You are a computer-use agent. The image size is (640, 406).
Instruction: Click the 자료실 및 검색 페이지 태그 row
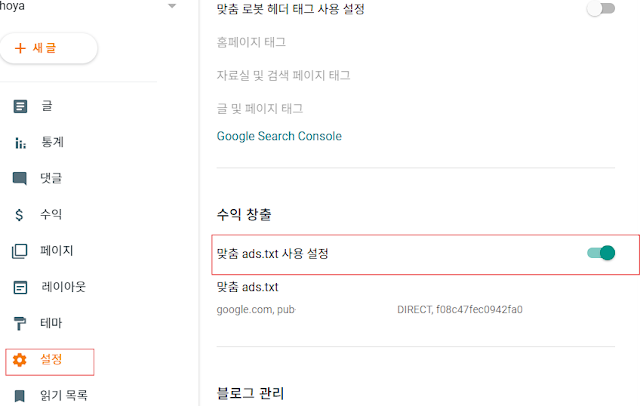click(x=283, y=75)
